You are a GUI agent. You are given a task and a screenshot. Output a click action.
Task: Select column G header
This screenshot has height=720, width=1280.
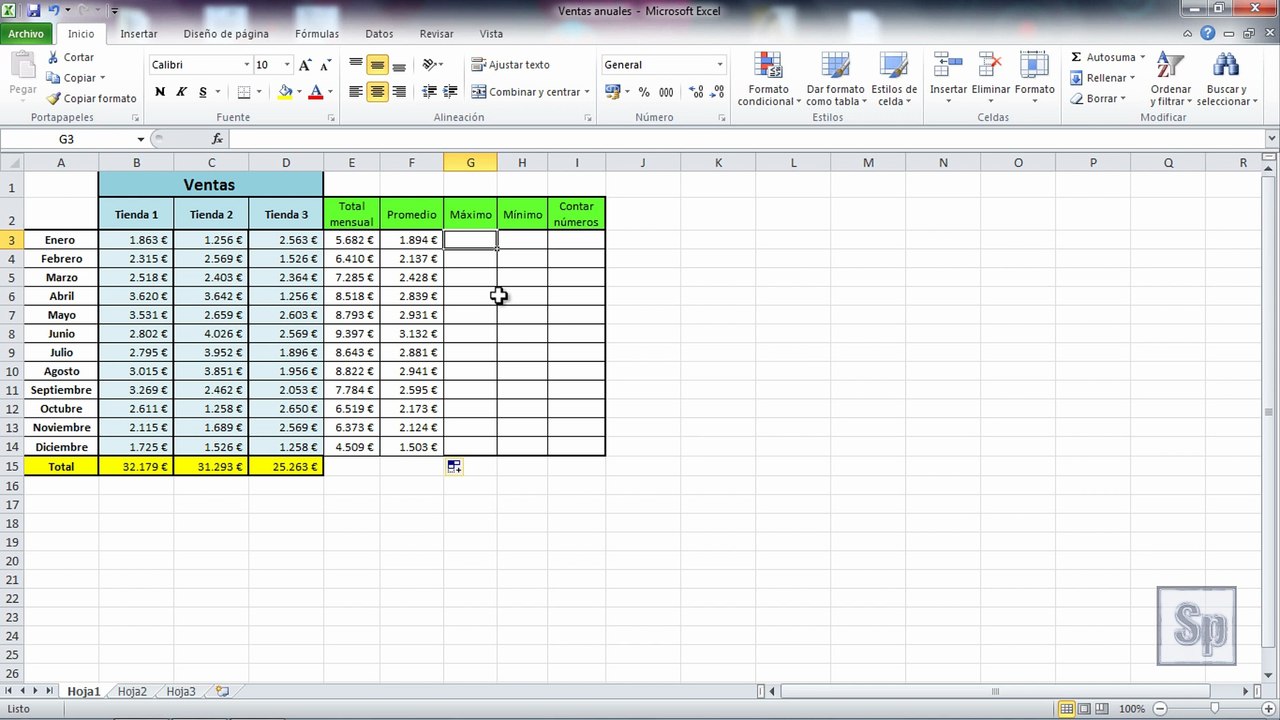470,163
